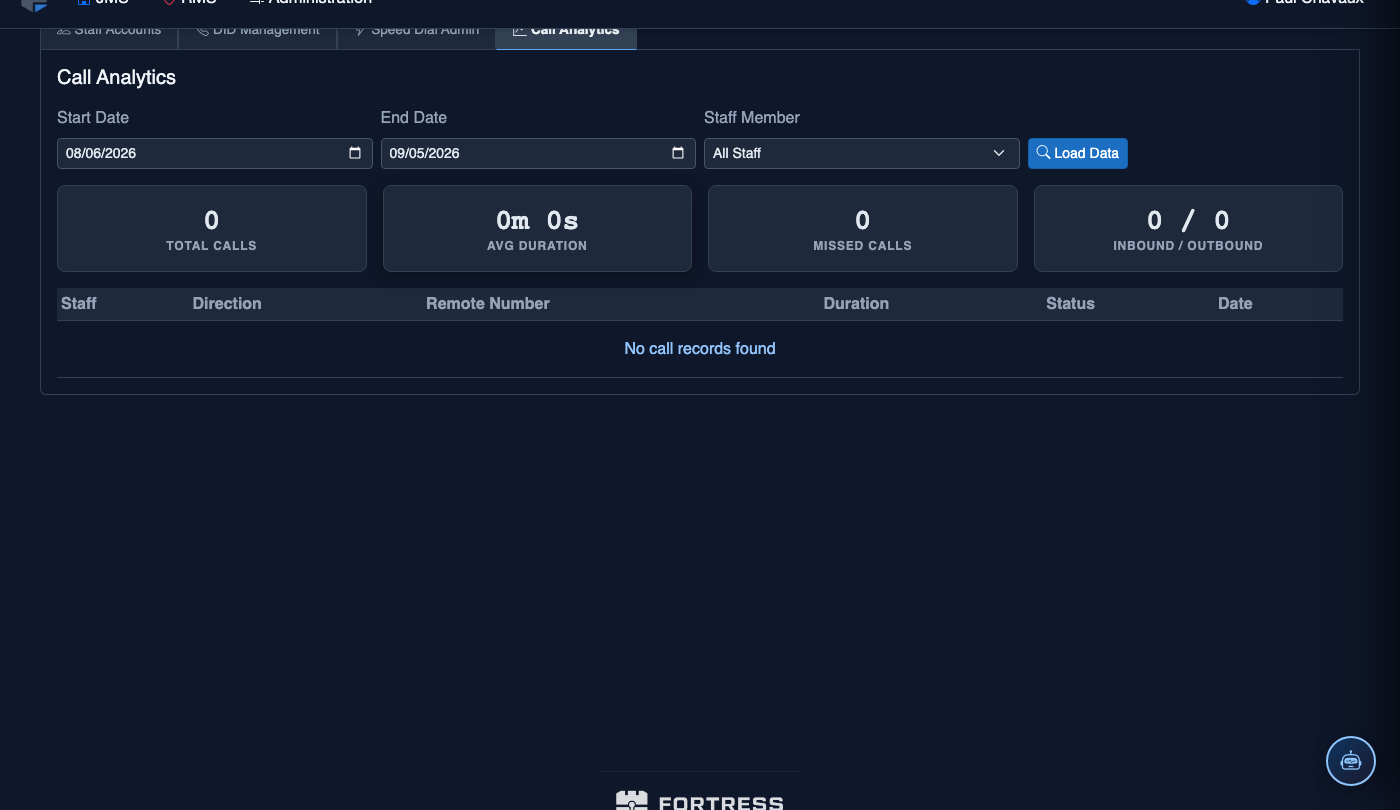Click the Start Date field label
Image resolution: width=1400 pixels, height=810 pixels.
93,117
